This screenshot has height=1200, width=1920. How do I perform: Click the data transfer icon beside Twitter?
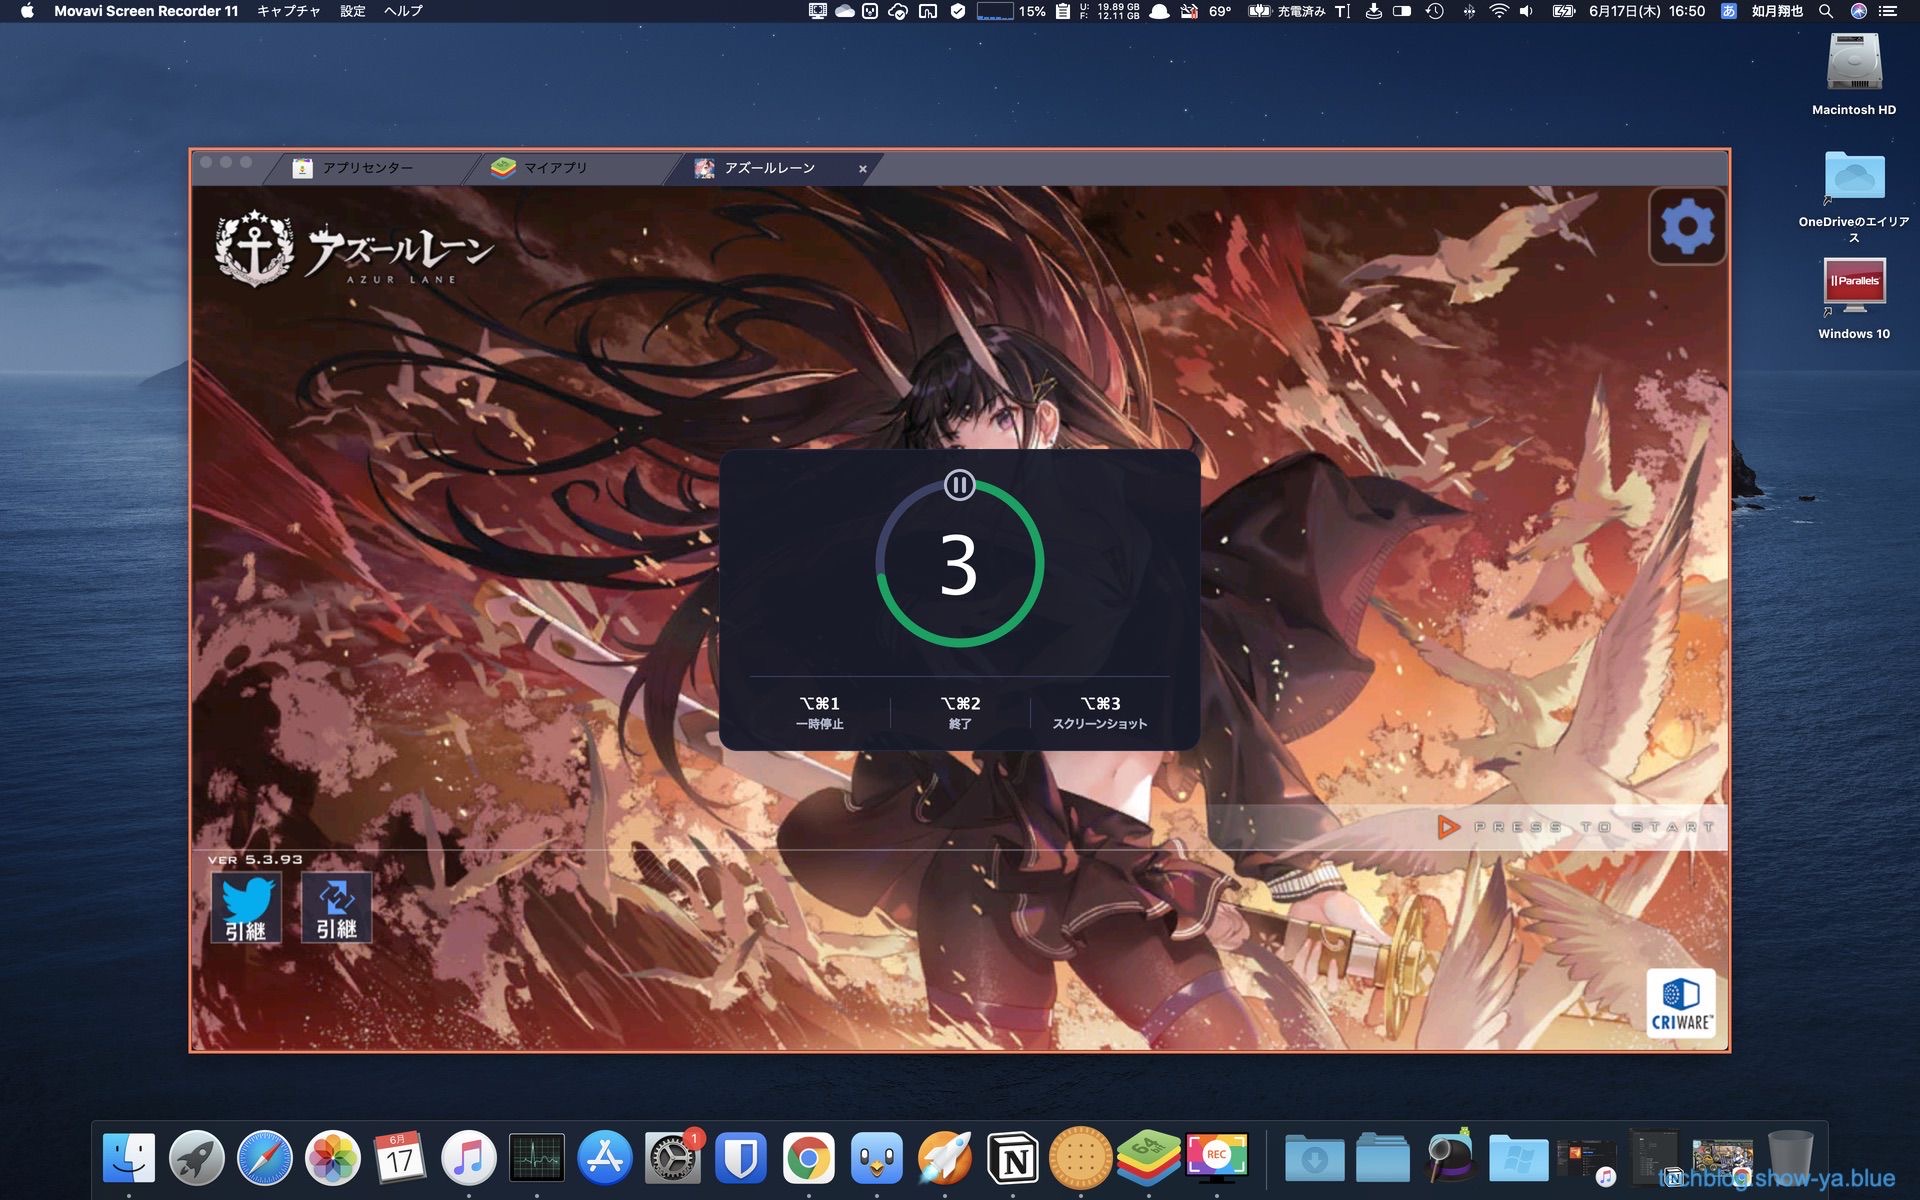tap(336, 907)
